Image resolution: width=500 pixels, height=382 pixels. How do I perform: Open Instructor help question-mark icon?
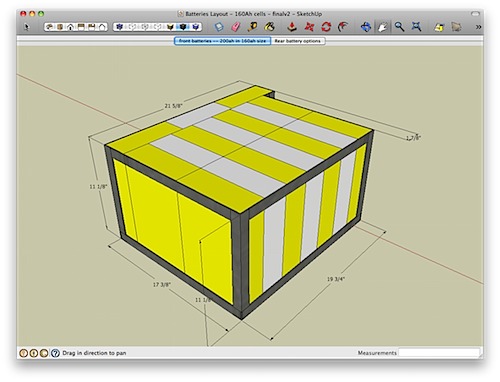55,353
